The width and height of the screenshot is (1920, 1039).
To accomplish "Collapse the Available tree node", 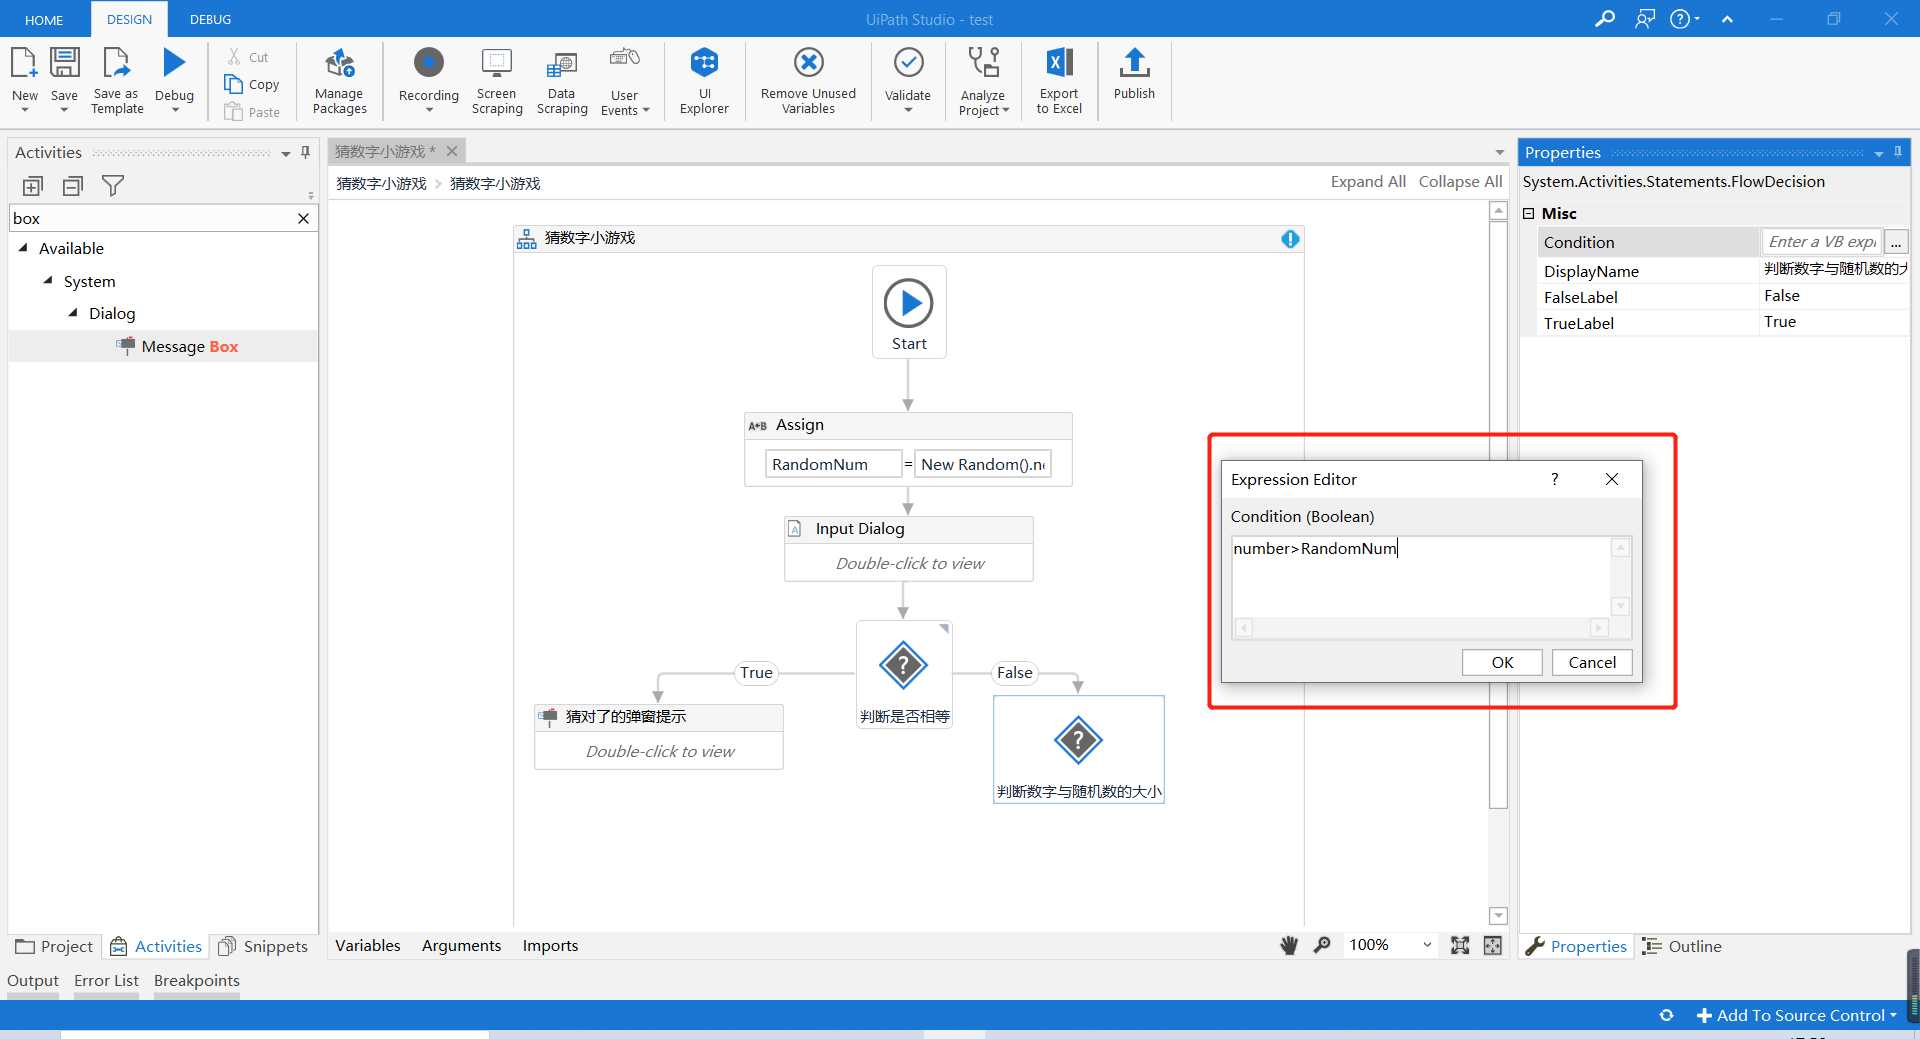I will click(x=23, y=248).
